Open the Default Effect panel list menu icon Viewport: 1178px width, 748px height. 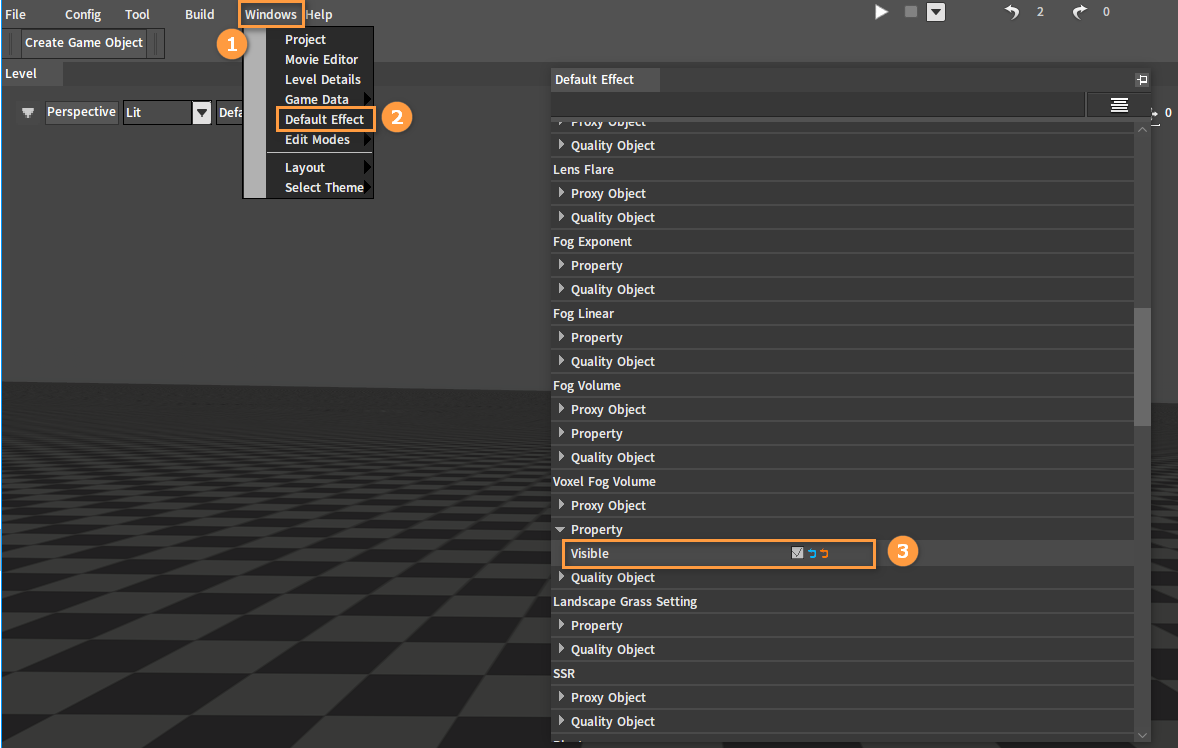point(1119,105)
